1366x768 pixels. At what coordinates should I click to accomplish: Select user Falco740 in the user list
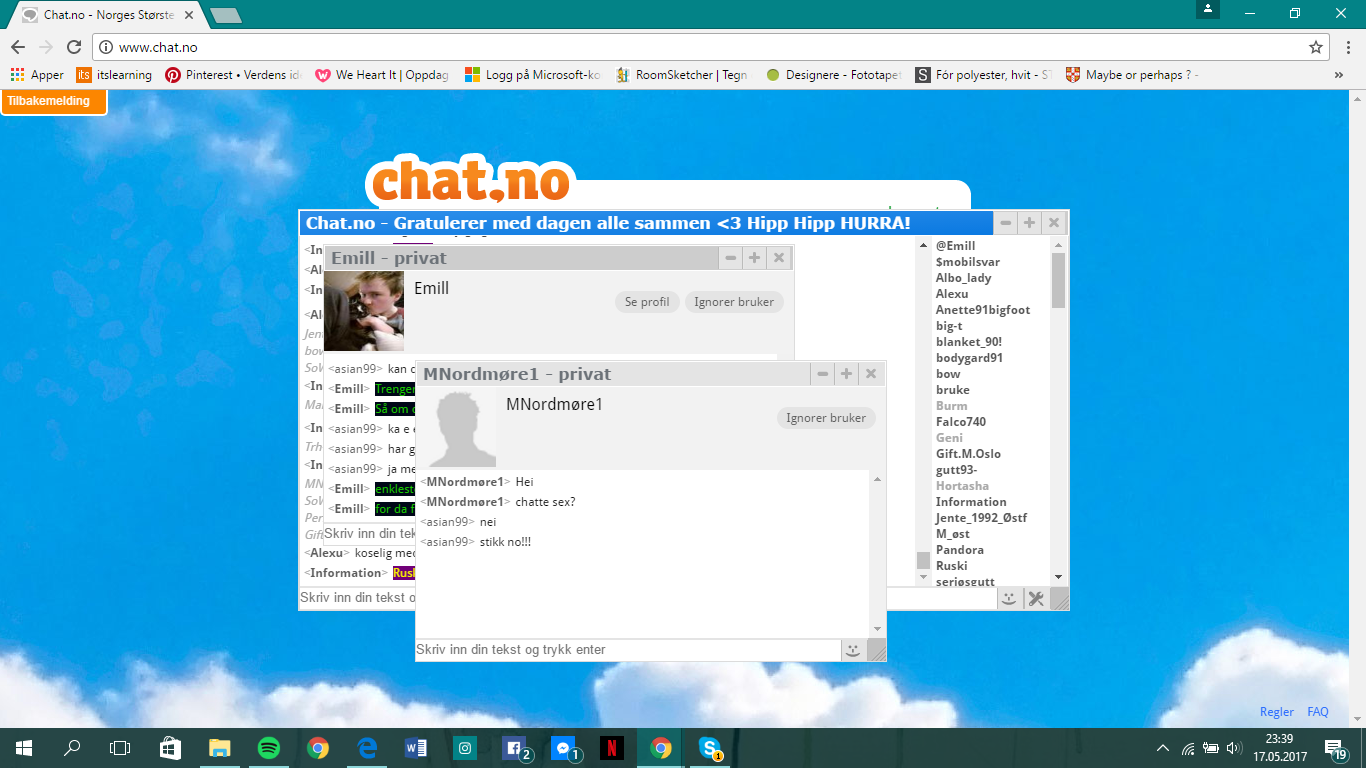tap(960, 422)
